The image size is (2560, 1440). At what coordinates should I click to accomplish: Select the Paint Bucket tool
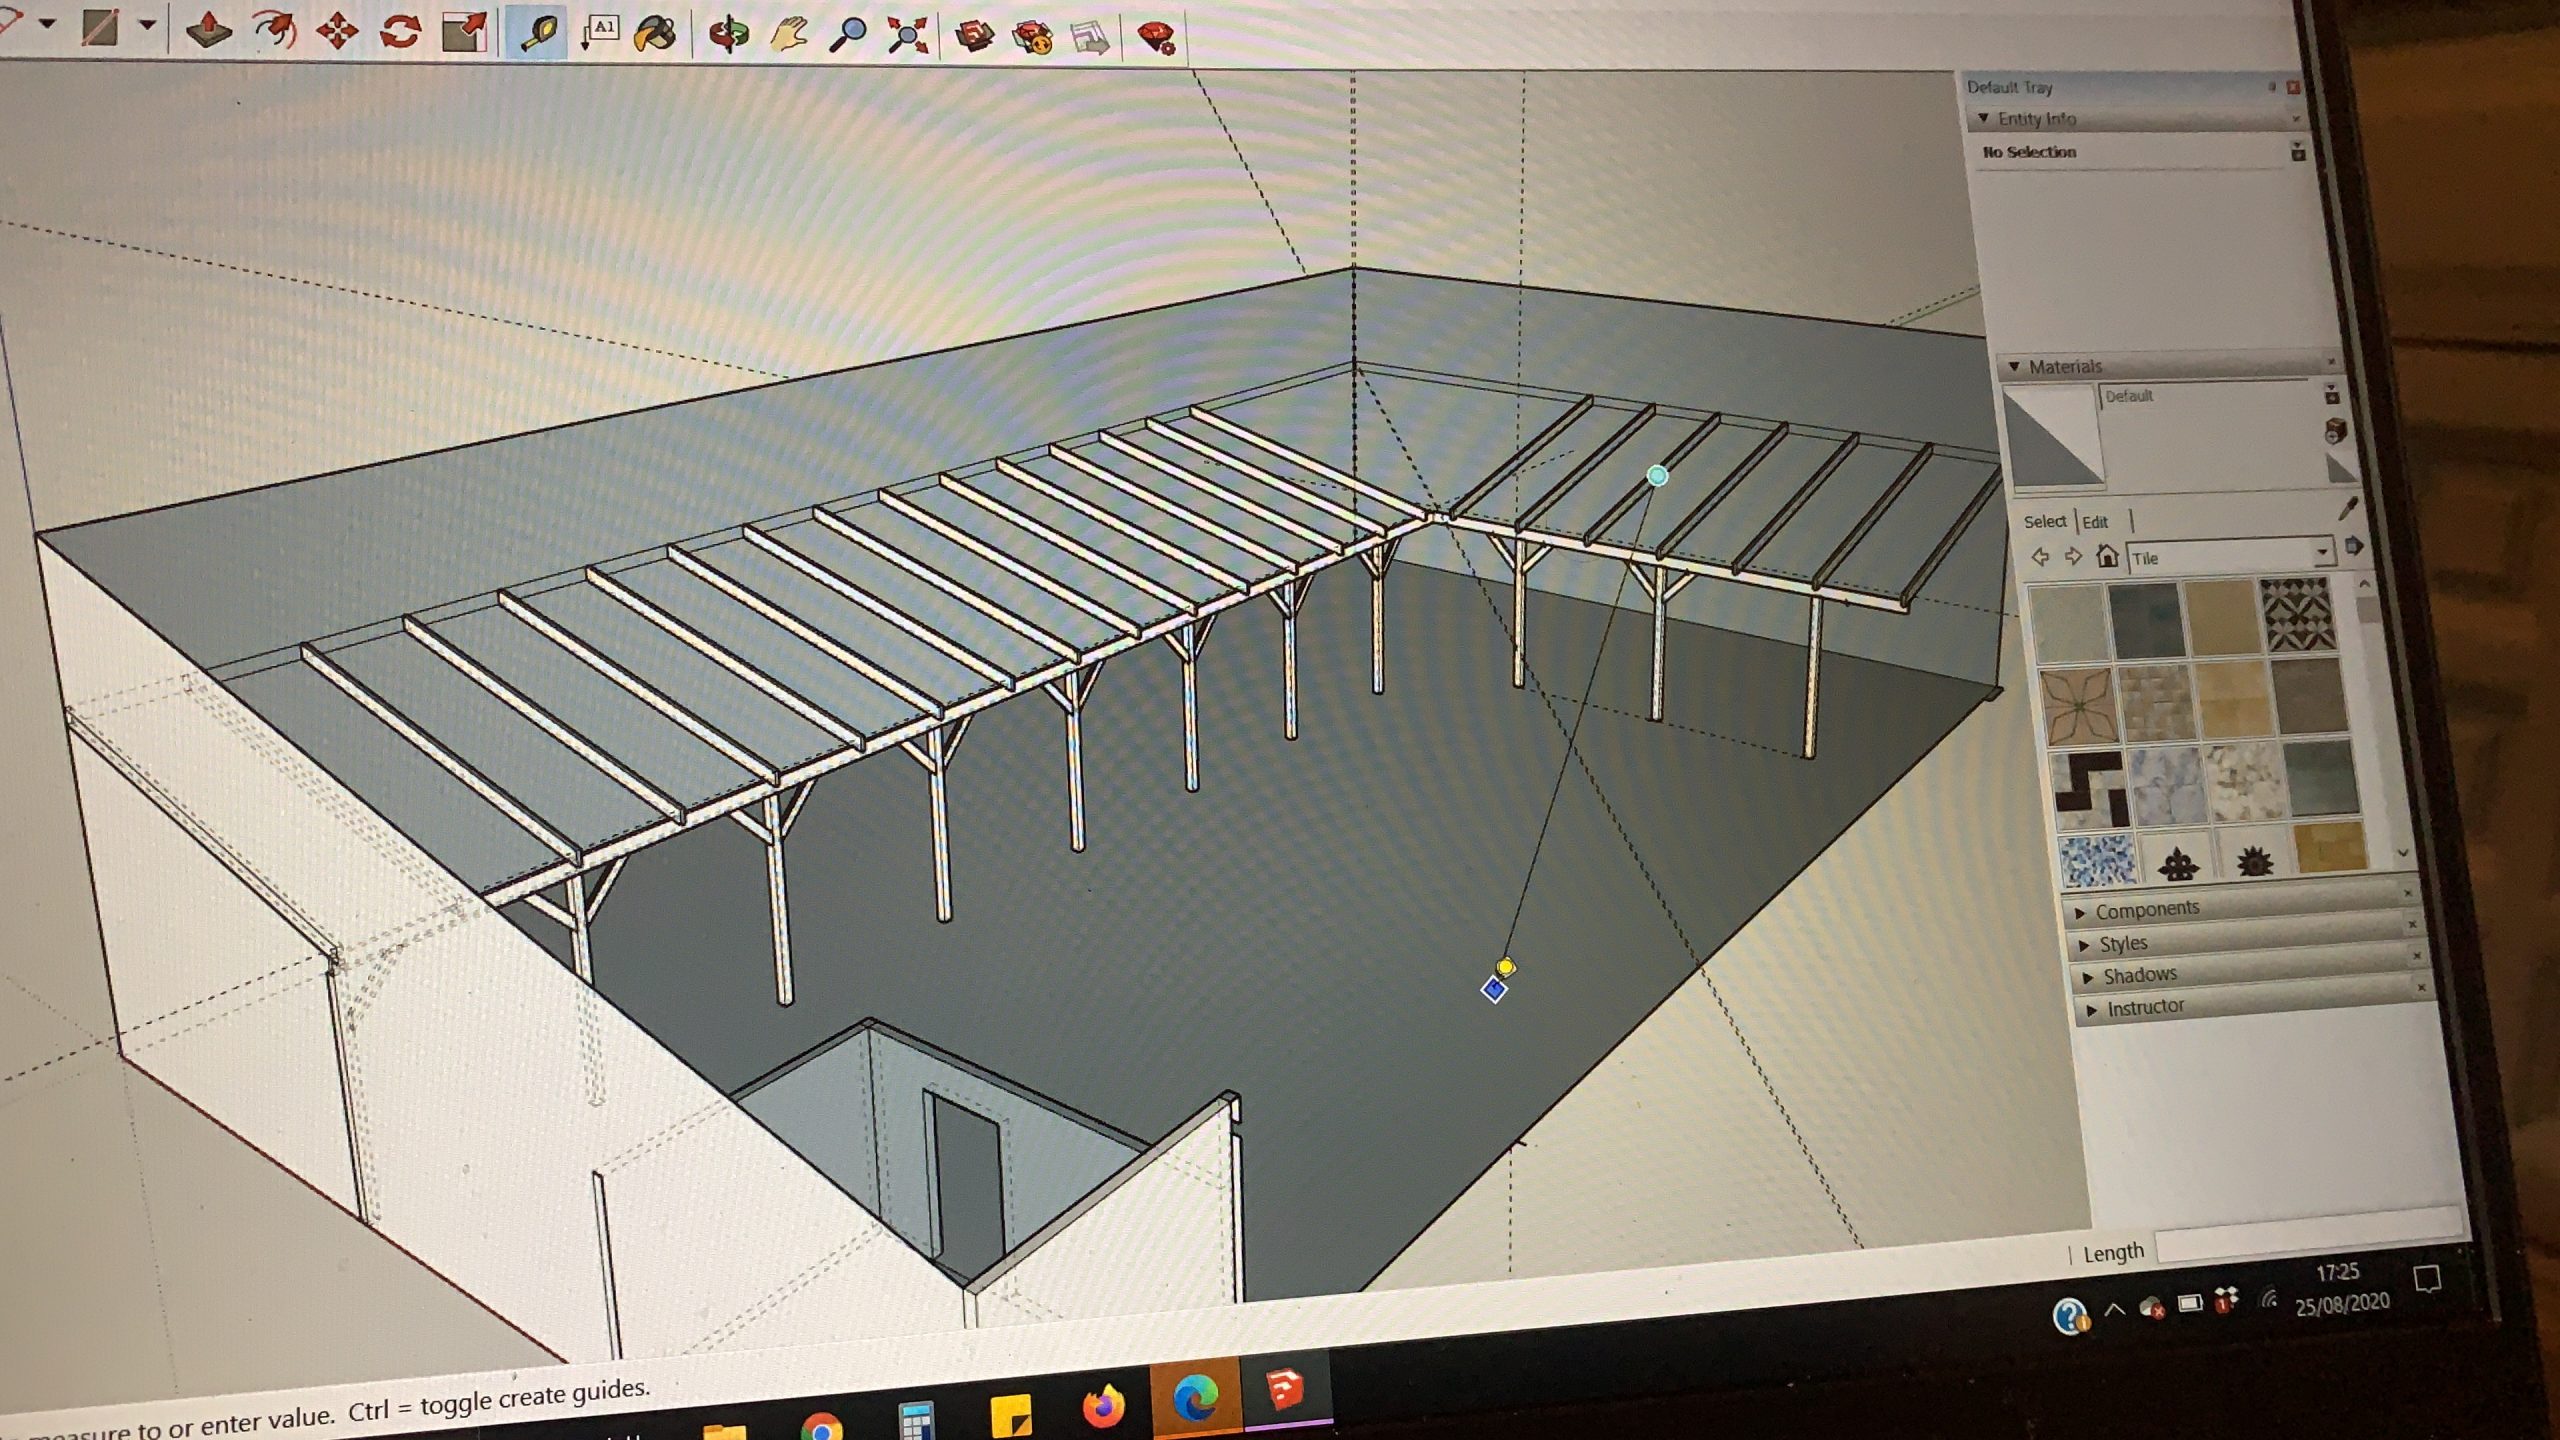(655, 34)
